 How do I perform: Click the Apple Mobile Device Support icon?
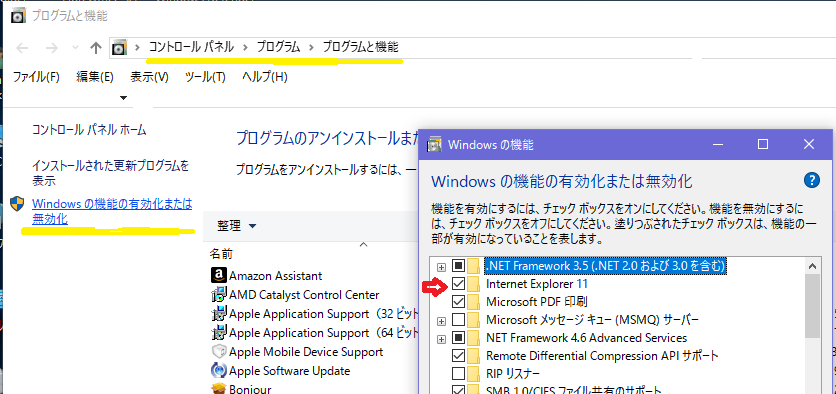(x=219, y=352)
